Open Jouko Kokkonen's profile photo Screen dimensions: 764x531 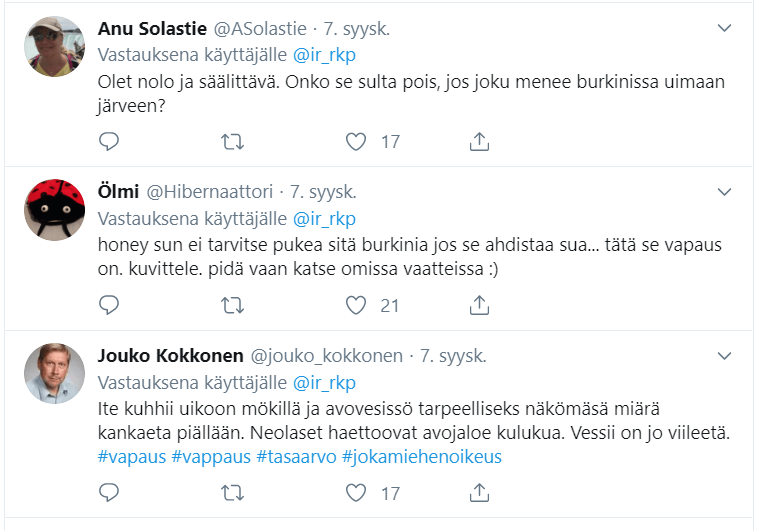pos(54,373)
